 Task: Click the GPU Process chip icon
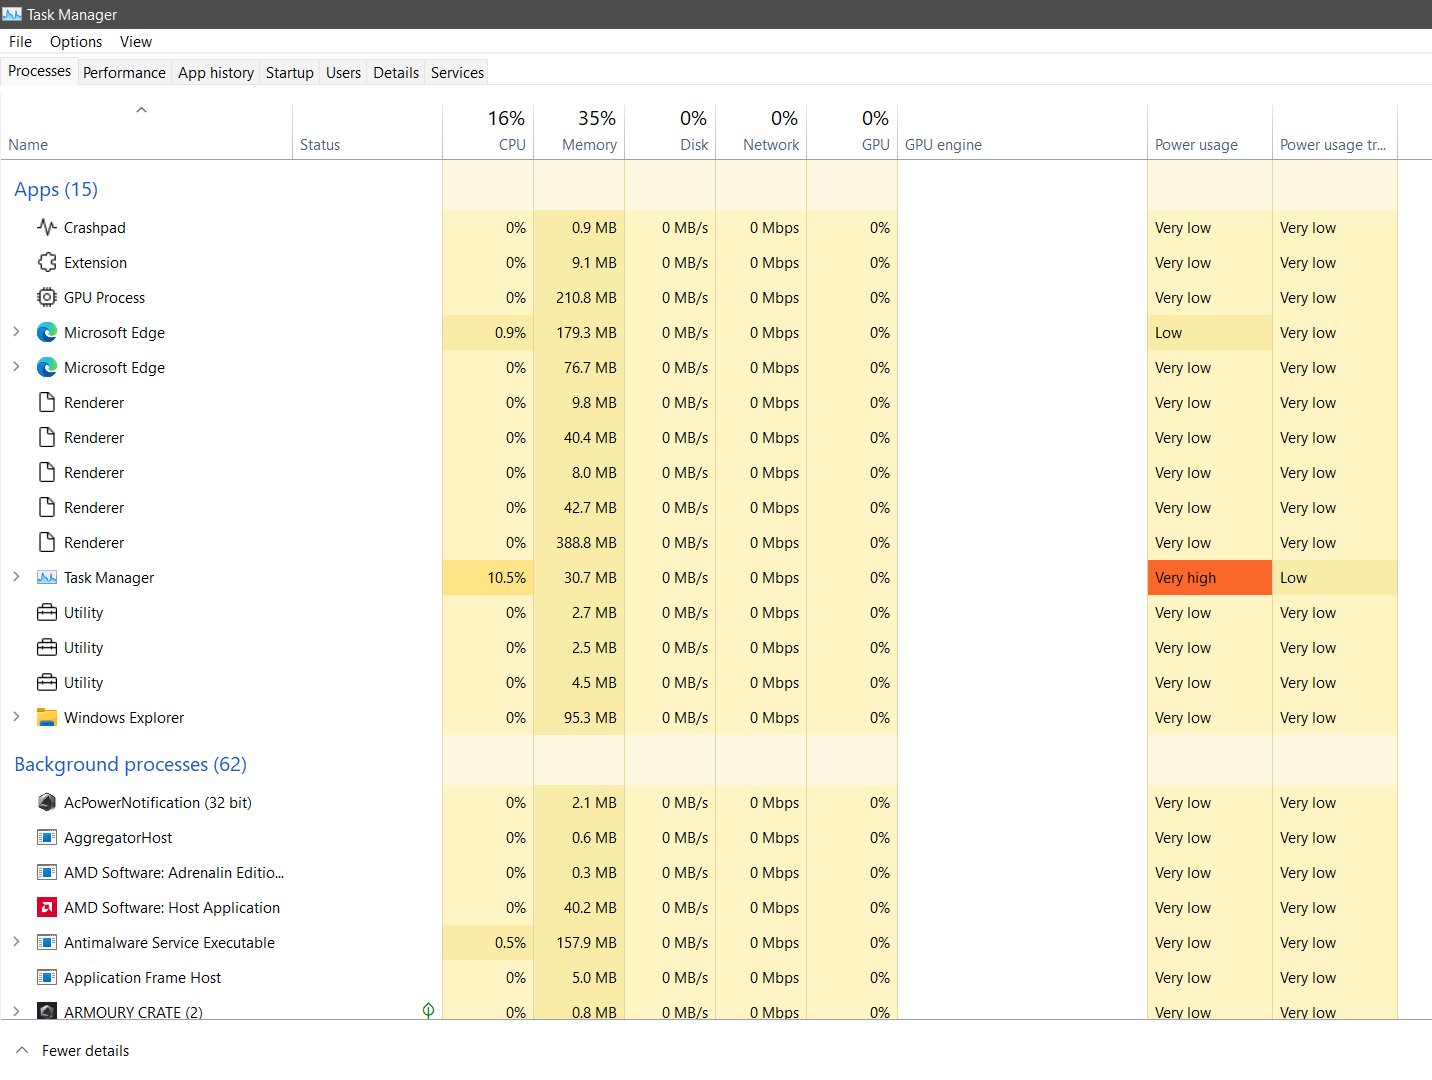[x=46, y=297]
